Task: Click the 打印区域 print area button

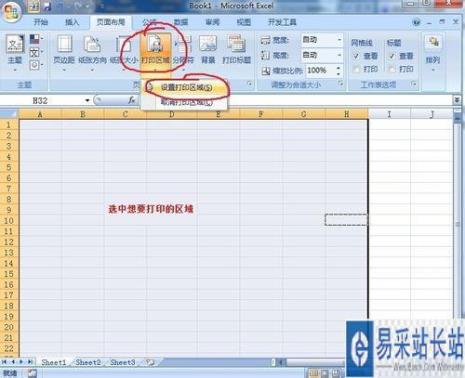Action: (x=155, y=52)
